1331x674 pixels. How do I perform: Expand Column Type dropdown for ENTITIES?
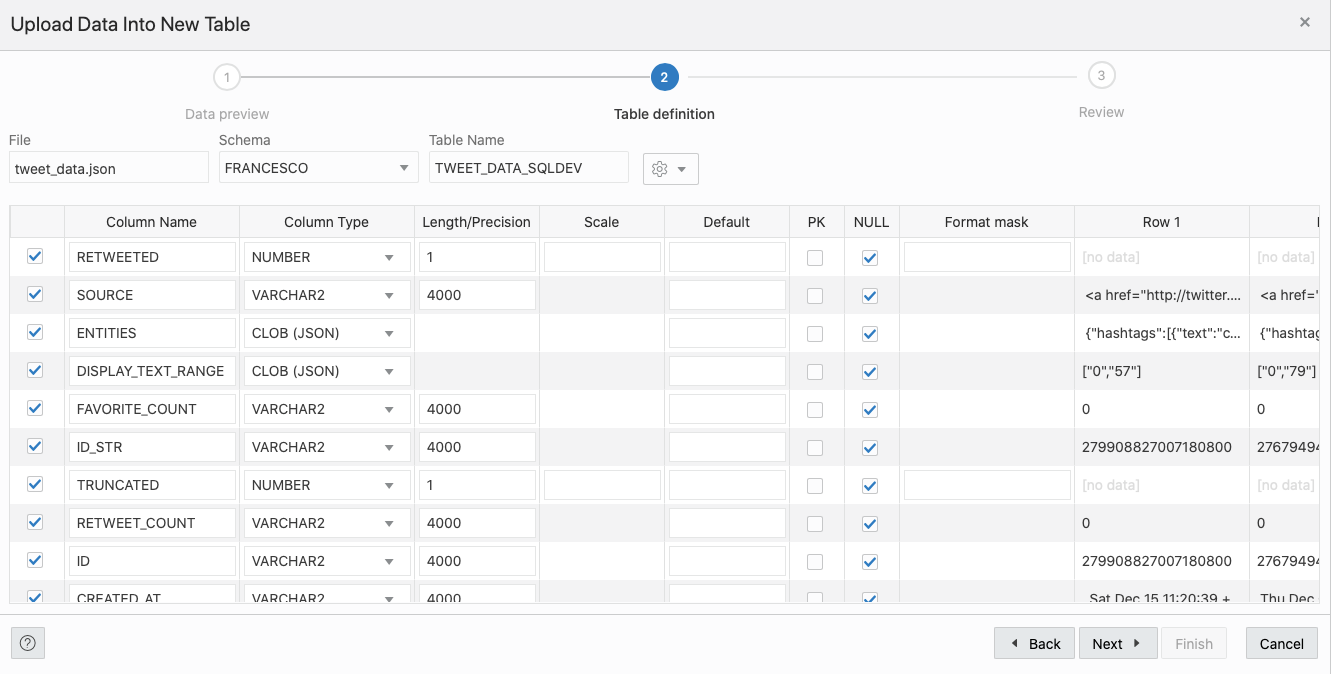pos(327,333)
